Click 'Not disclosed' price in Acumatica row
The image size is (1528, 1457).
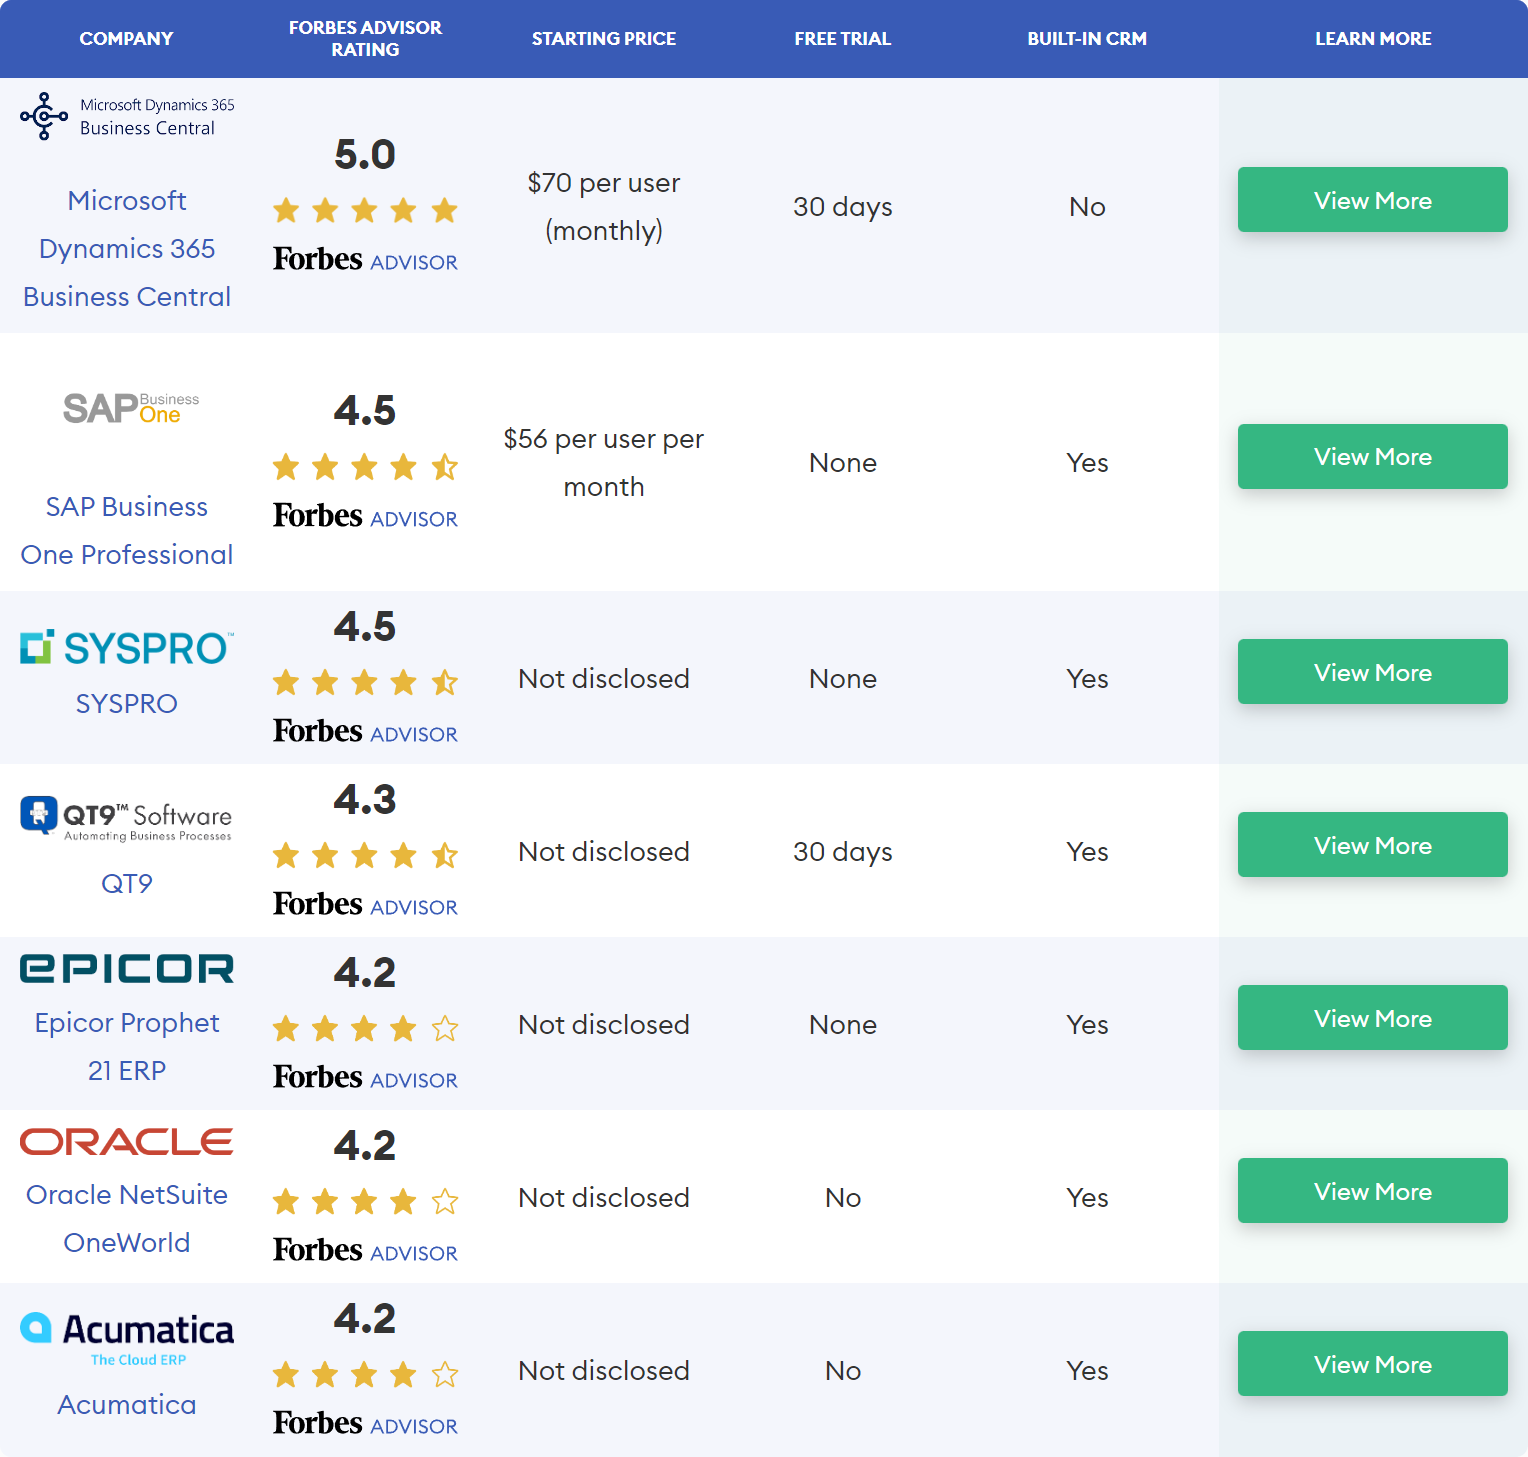coord(604,1371)
